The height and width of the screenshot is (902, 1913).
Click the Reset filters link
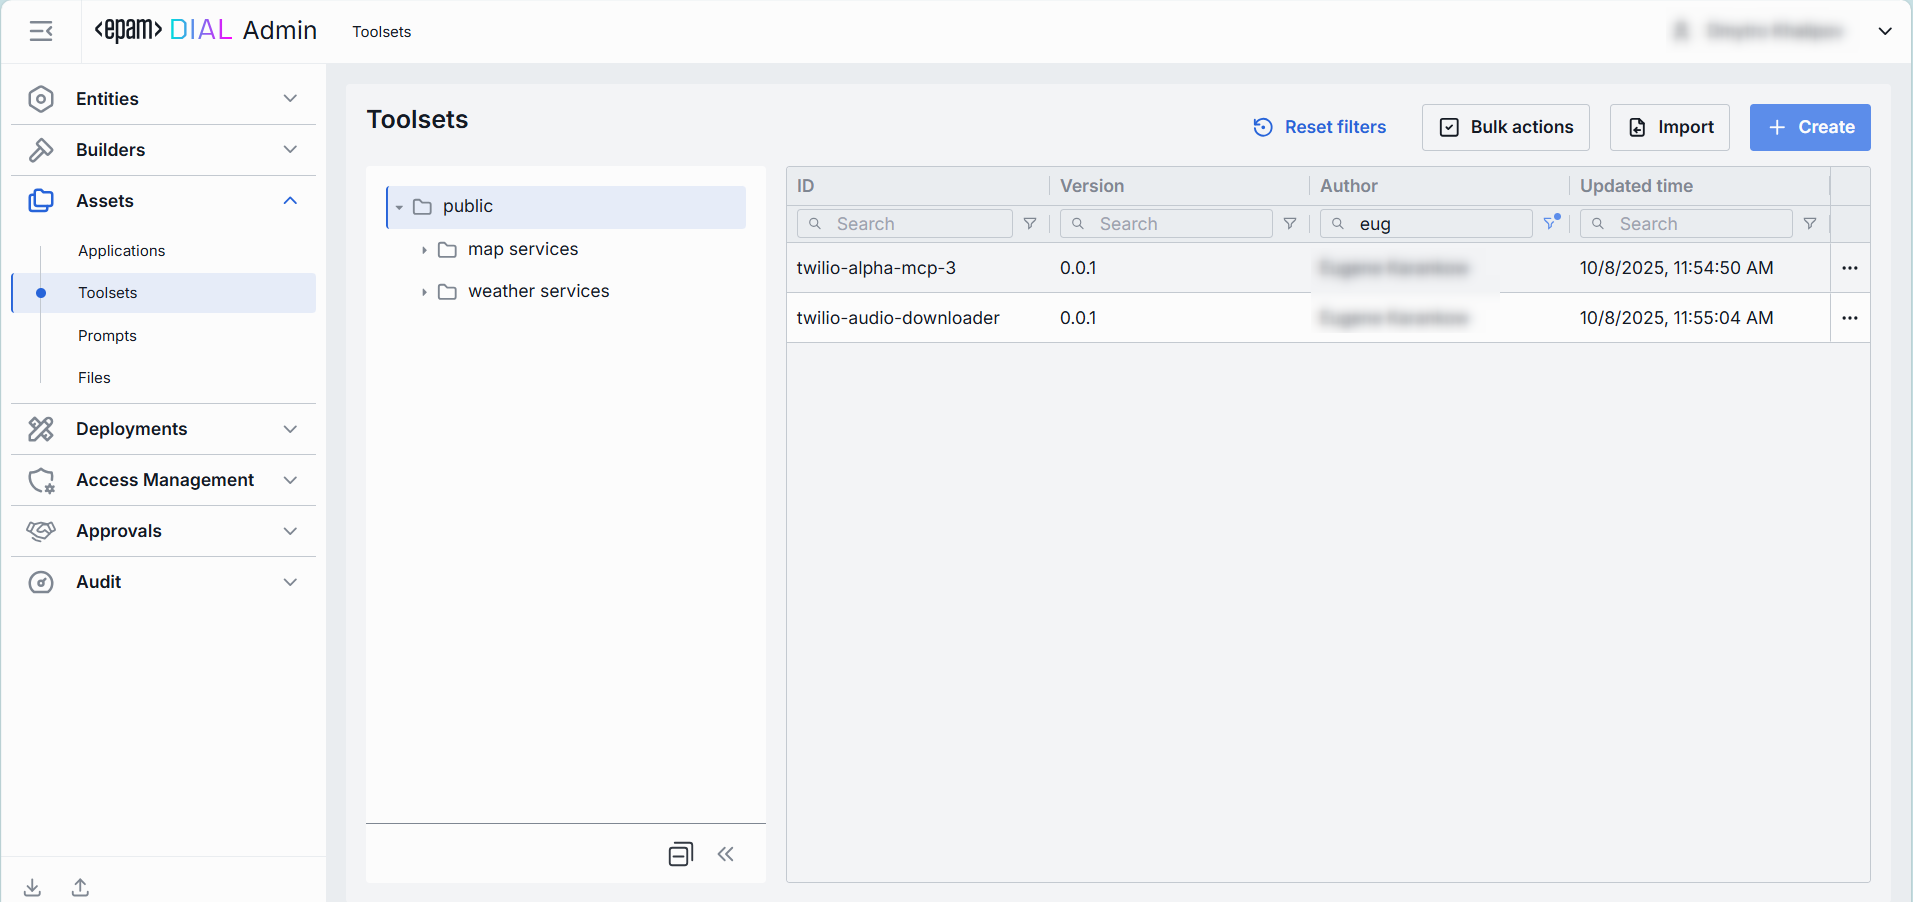coord(1320,127)
